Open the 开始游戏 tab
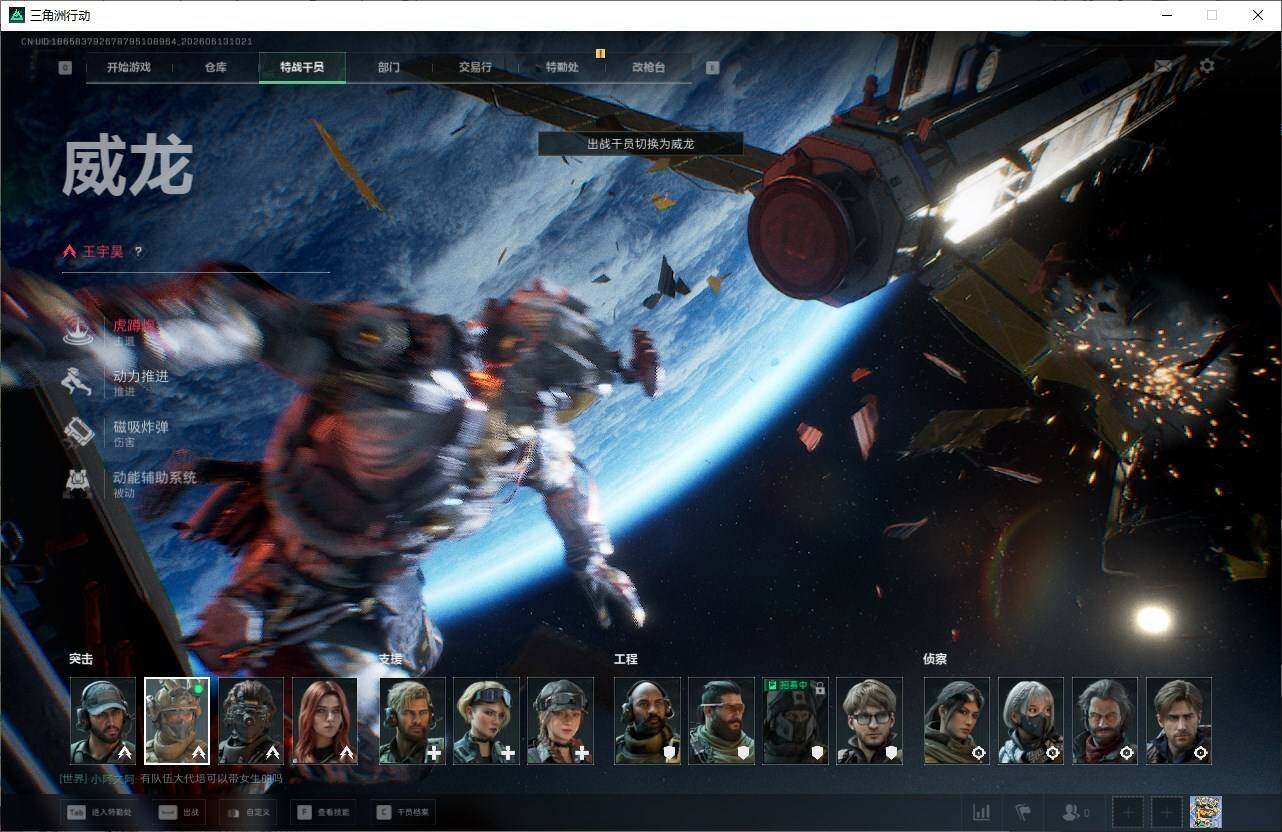1282x832 pixels. [129, 67]
